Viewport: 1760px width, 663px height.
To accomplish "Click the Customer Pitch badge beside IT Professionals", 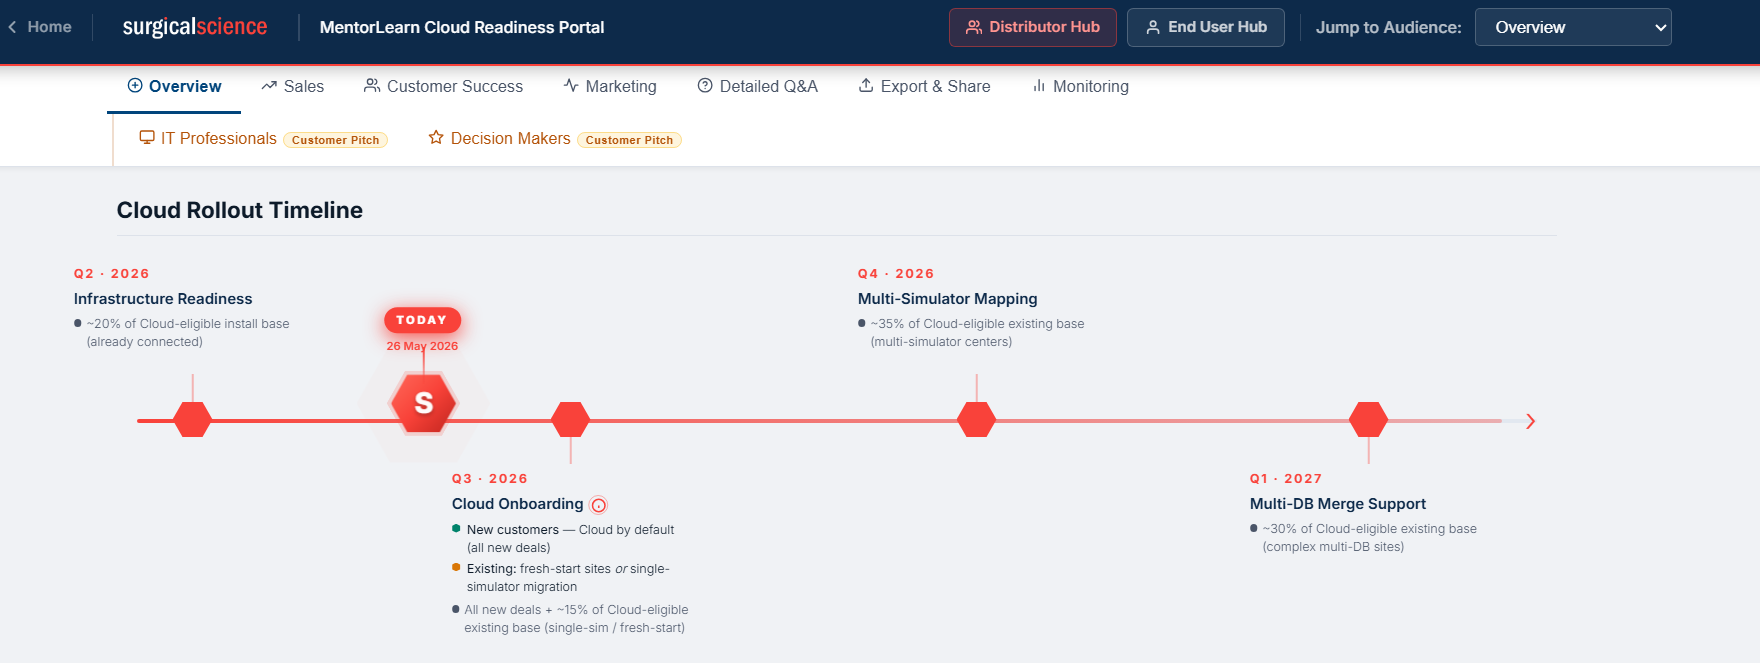I will [x=335, y=140].
